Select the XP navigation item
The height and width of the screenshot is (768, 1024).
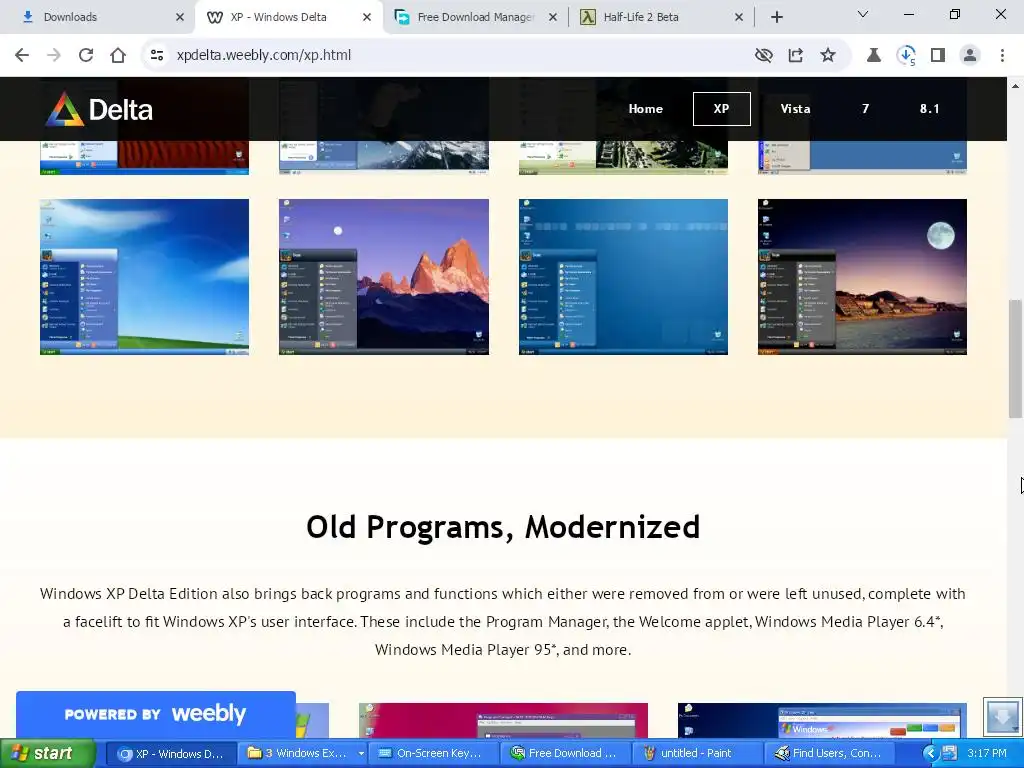pyautogui.click(x=721, y=109)
